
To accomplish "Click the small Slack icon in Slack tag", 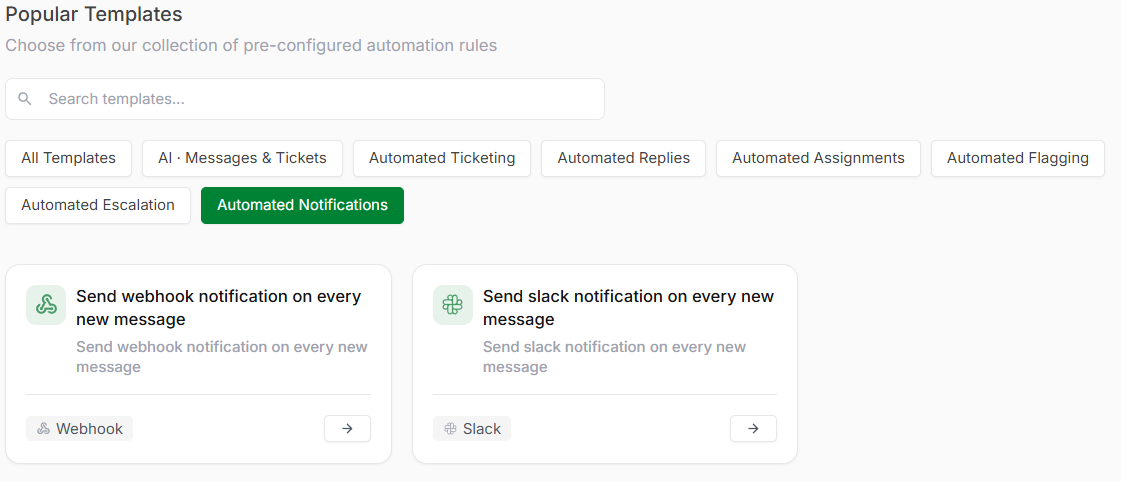I will tap(450, 429).
